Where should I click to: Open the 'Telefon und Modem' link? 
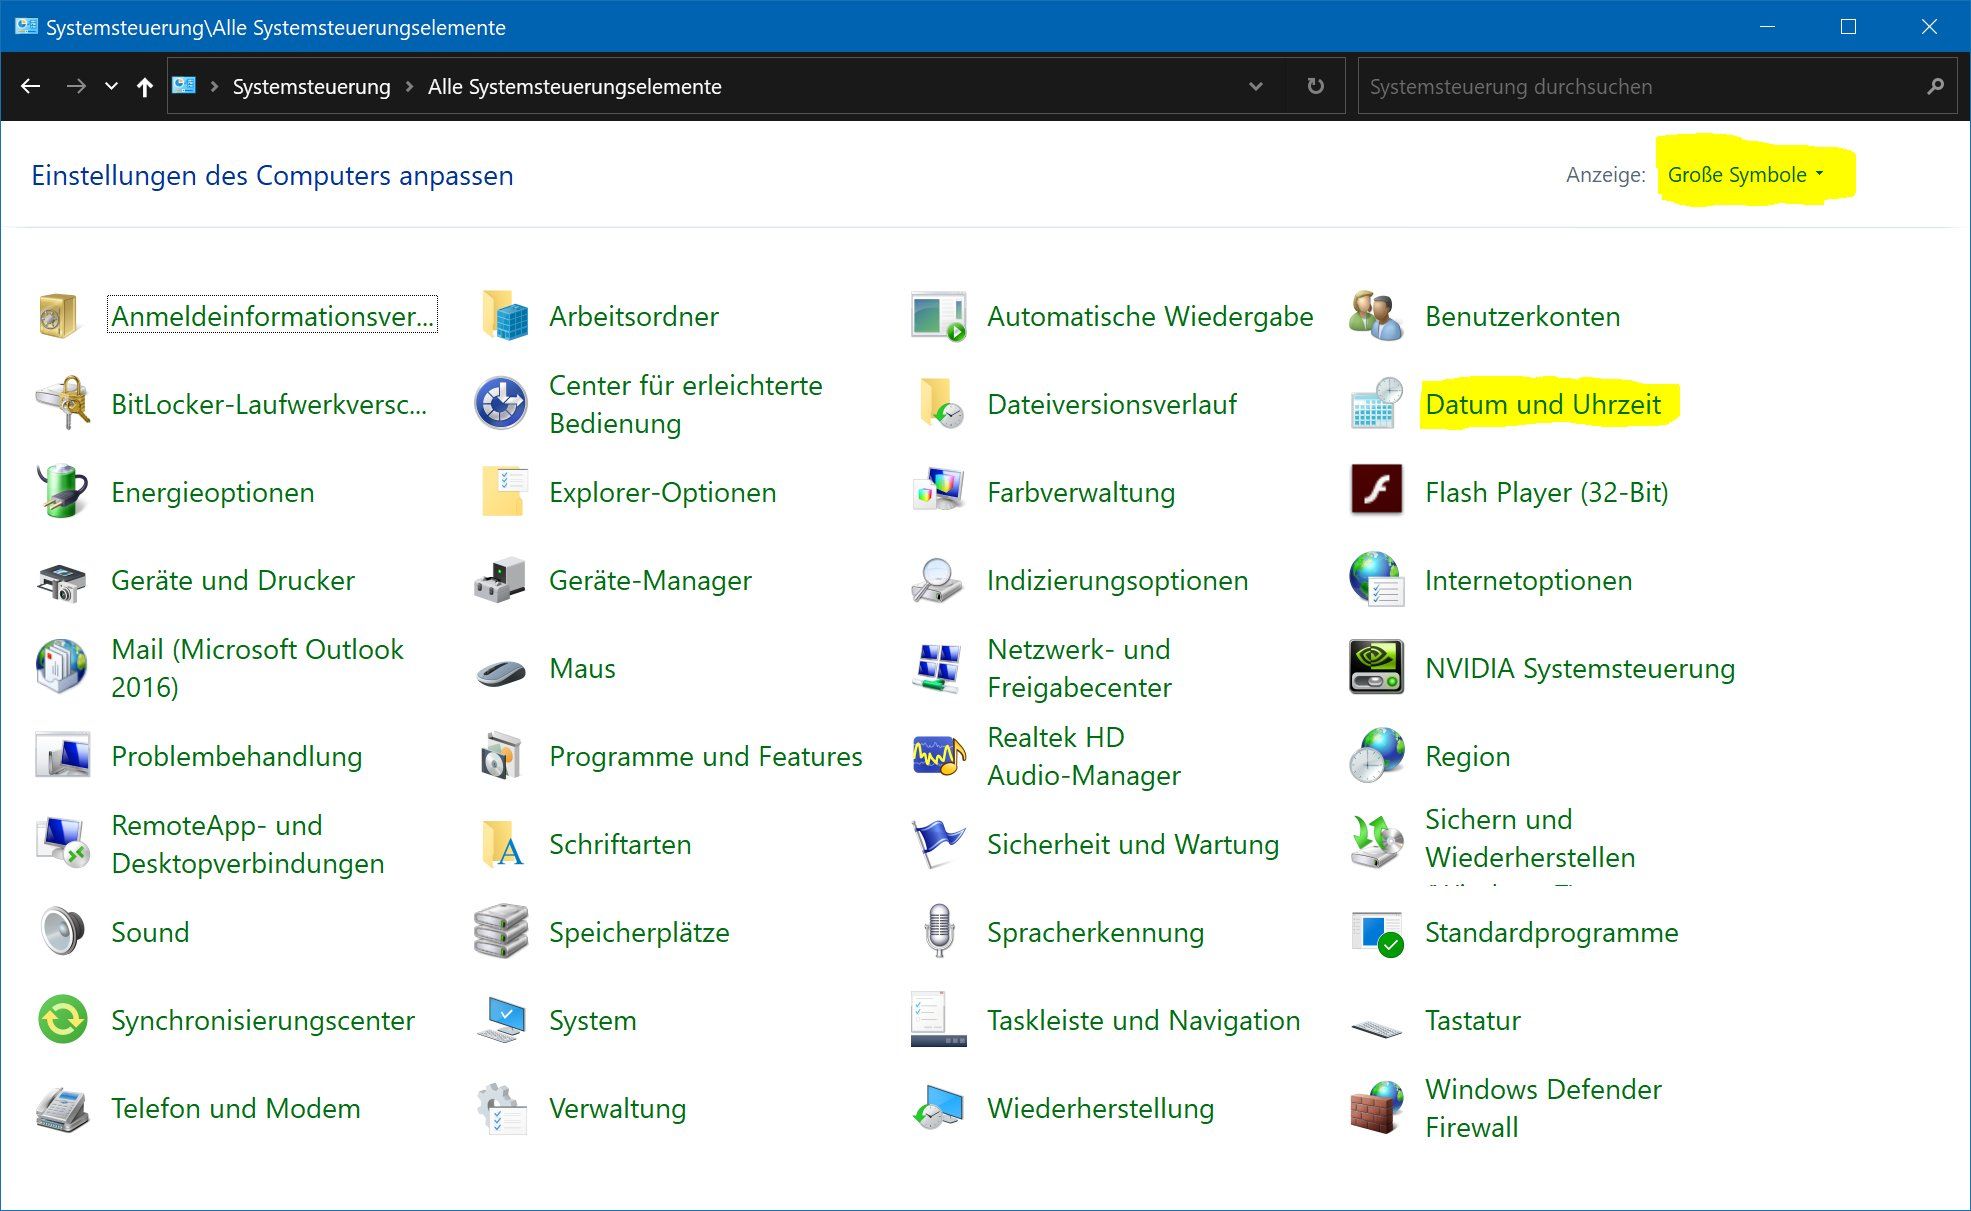click(235, 1108)
